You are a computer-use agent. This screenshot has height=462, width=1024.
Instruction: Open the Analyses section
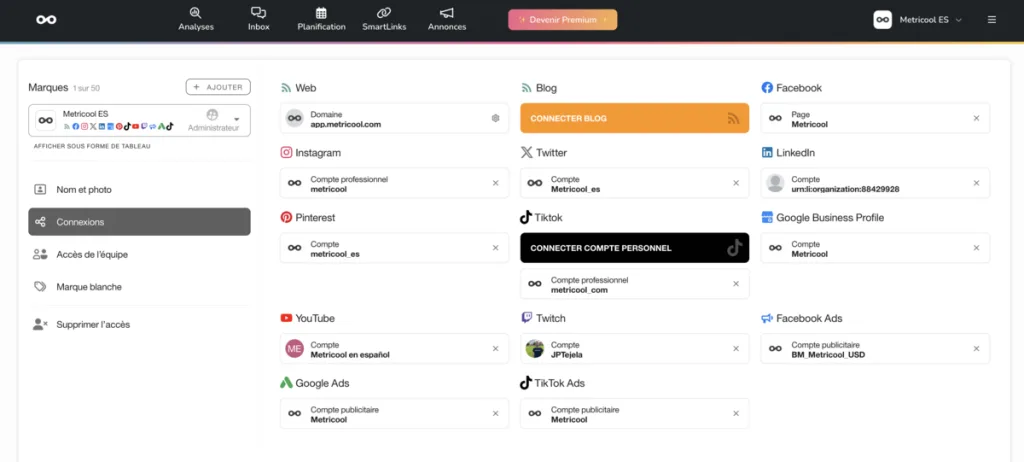click(x=196, y=20)
